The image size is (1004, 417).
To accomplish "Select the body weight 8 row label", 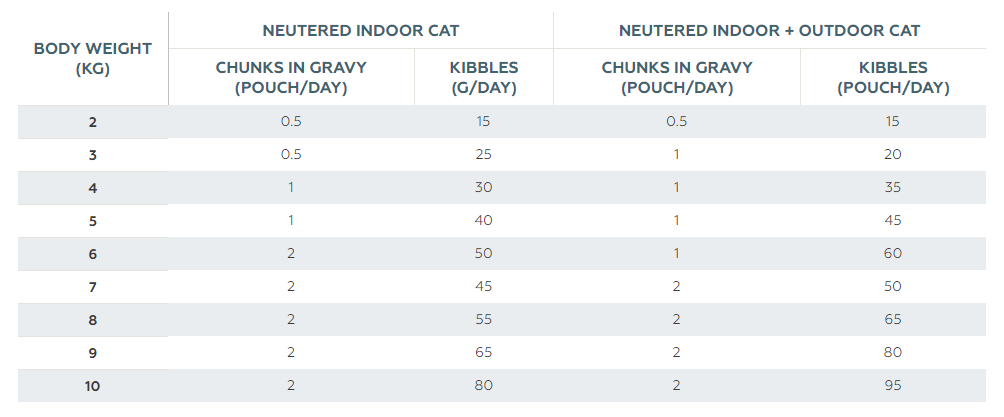I will coord(93,320).
